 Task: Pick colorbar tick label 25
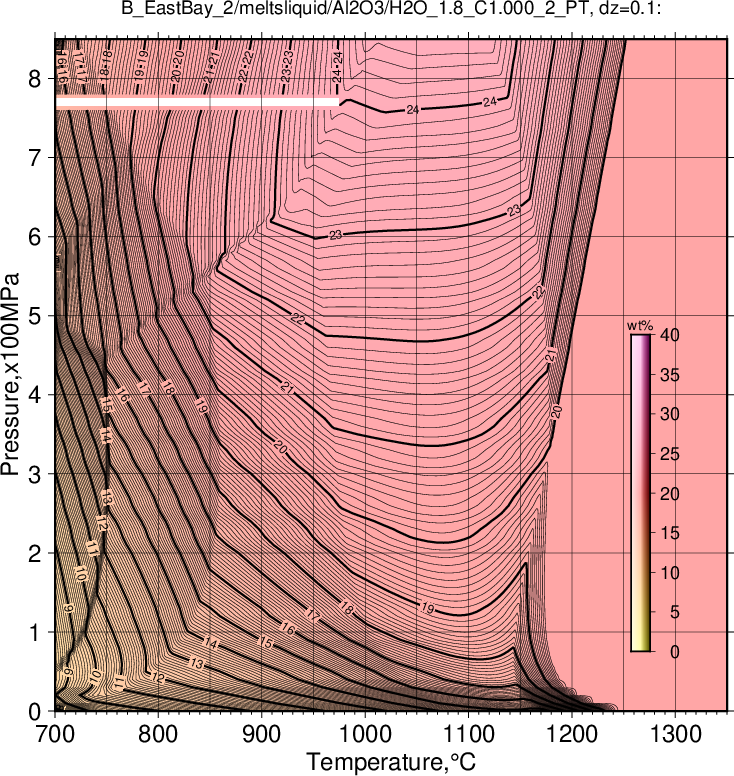[x=670, y=454]
